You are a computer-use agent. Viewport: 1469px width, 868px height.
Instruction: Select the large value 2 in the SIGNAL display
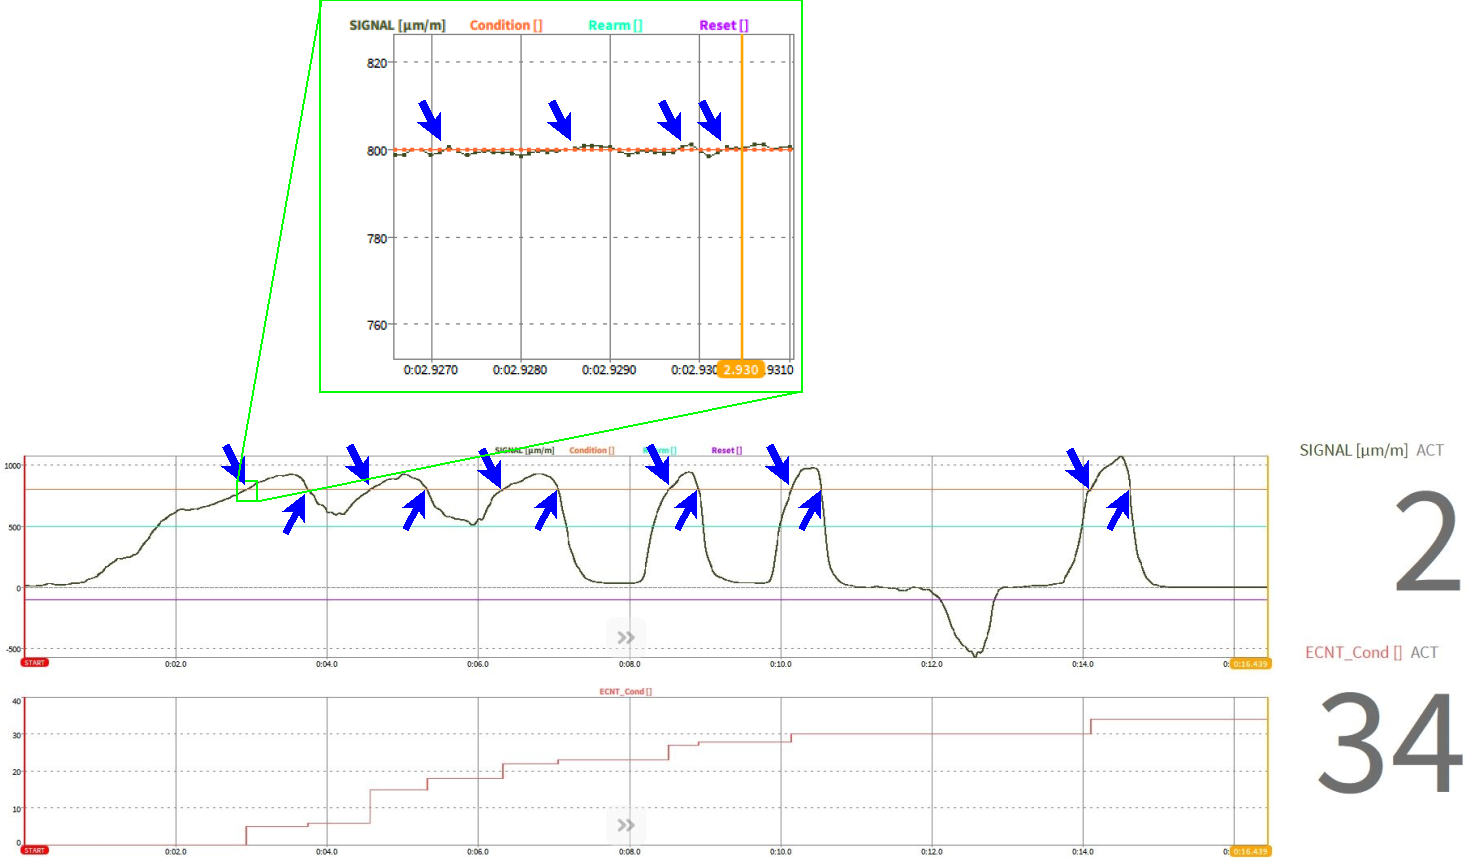tap(1427, 541)
